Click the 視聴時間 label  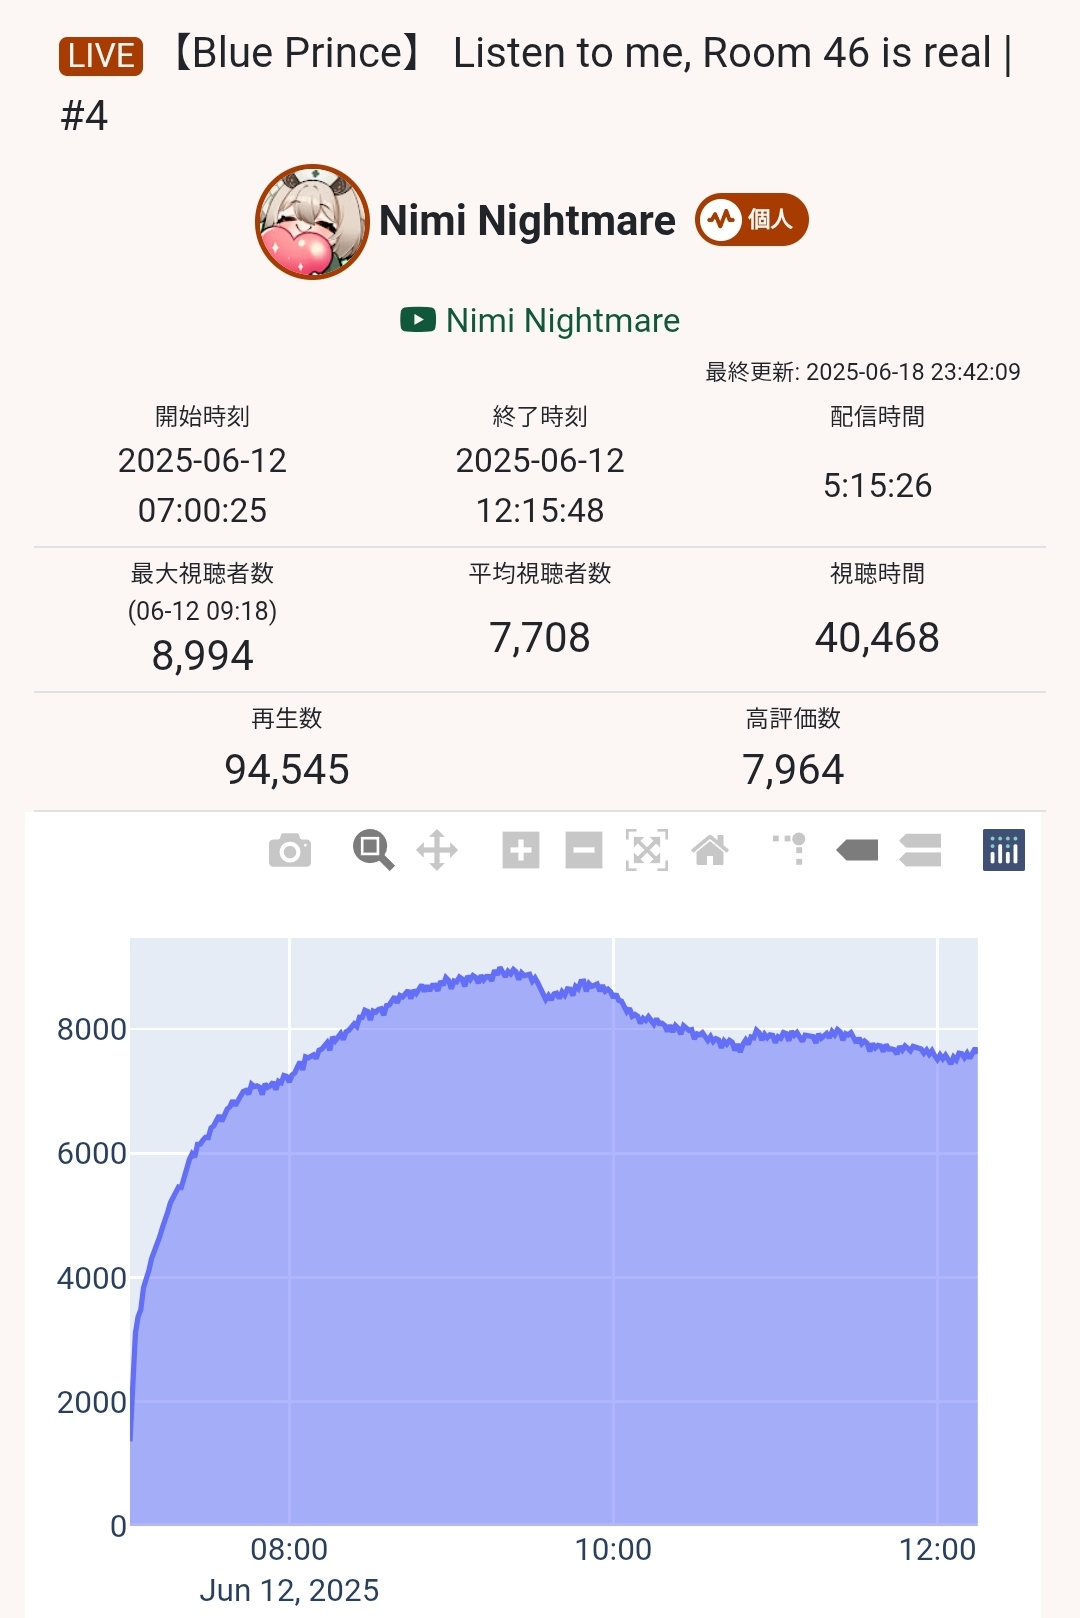click(x=877, y=573)
